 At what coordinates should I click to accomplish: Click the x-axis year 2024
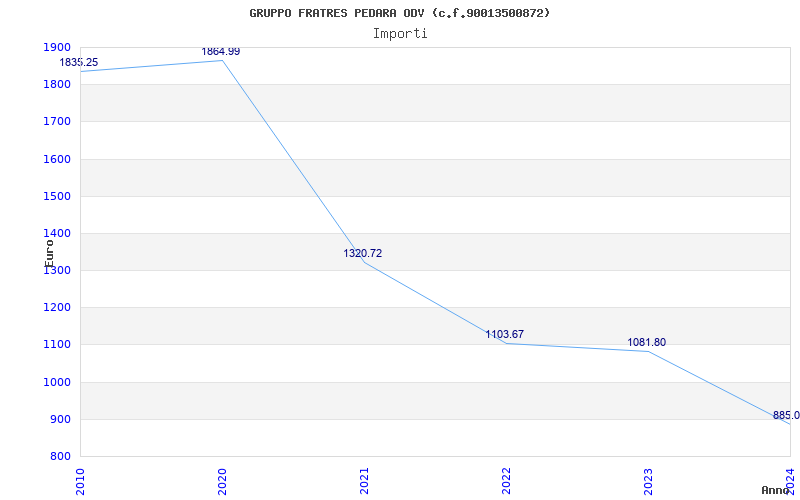pos(790,481)
